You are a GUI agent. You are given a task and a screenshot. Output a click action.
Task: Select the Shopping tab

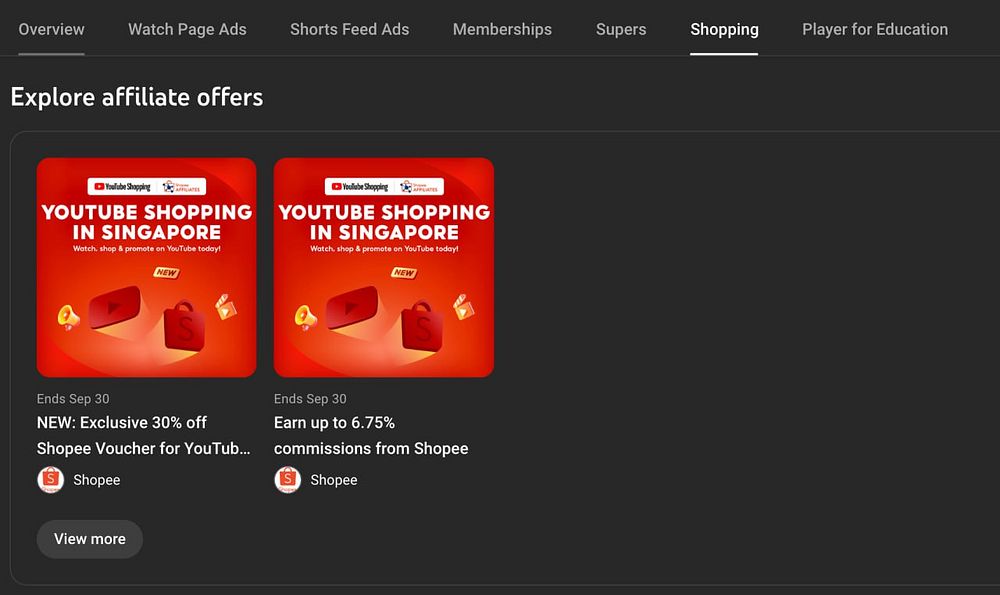pyautogui.click(x=724, y=29)
